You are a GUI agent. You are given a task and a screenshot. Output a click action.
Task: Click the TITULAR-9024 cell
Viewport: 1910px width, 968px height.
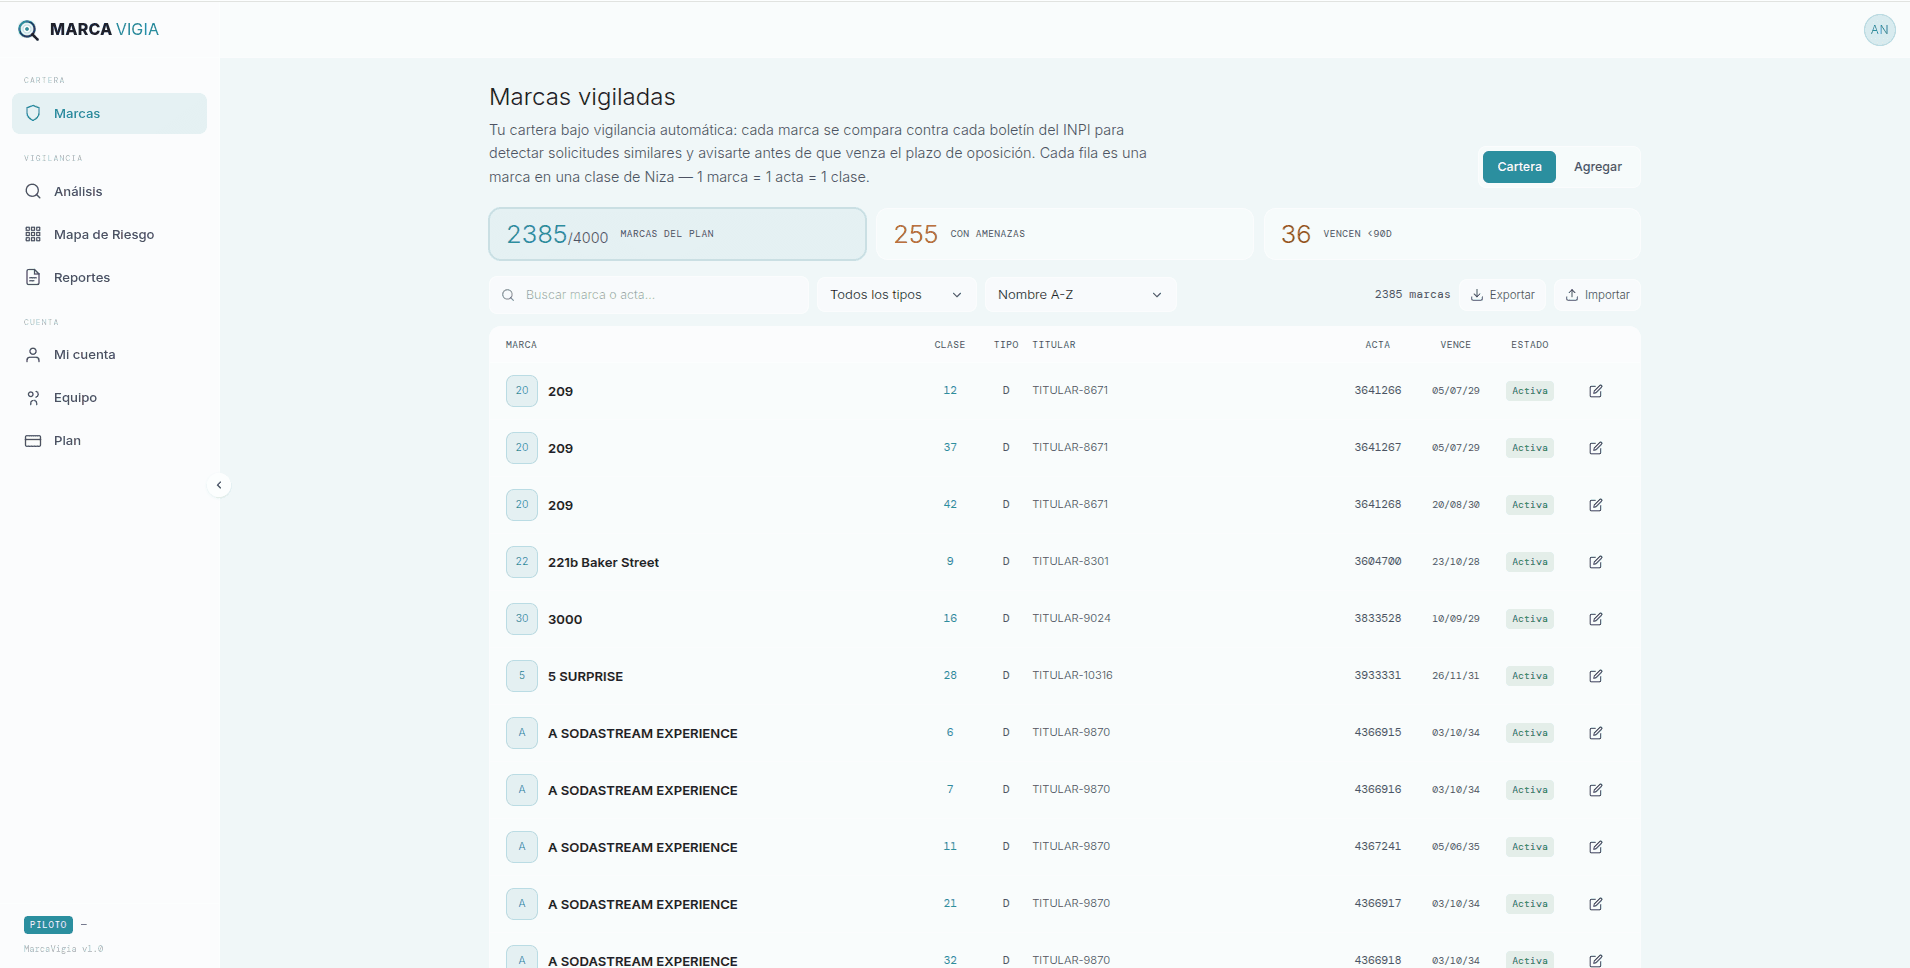1071,618
